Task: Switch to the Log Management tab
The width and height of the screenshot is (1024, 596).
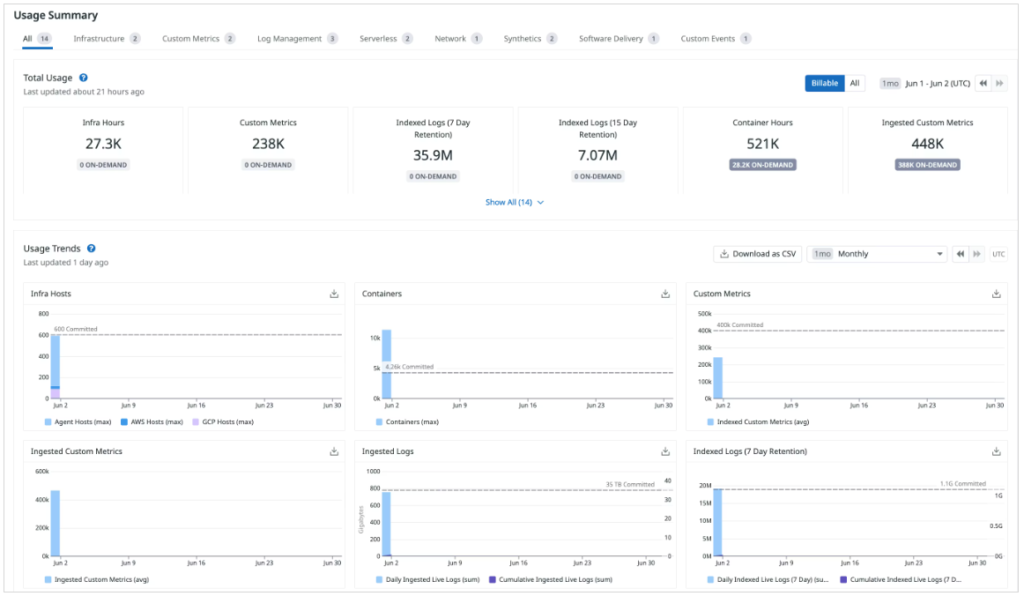Action: click(x=297, y=39)
